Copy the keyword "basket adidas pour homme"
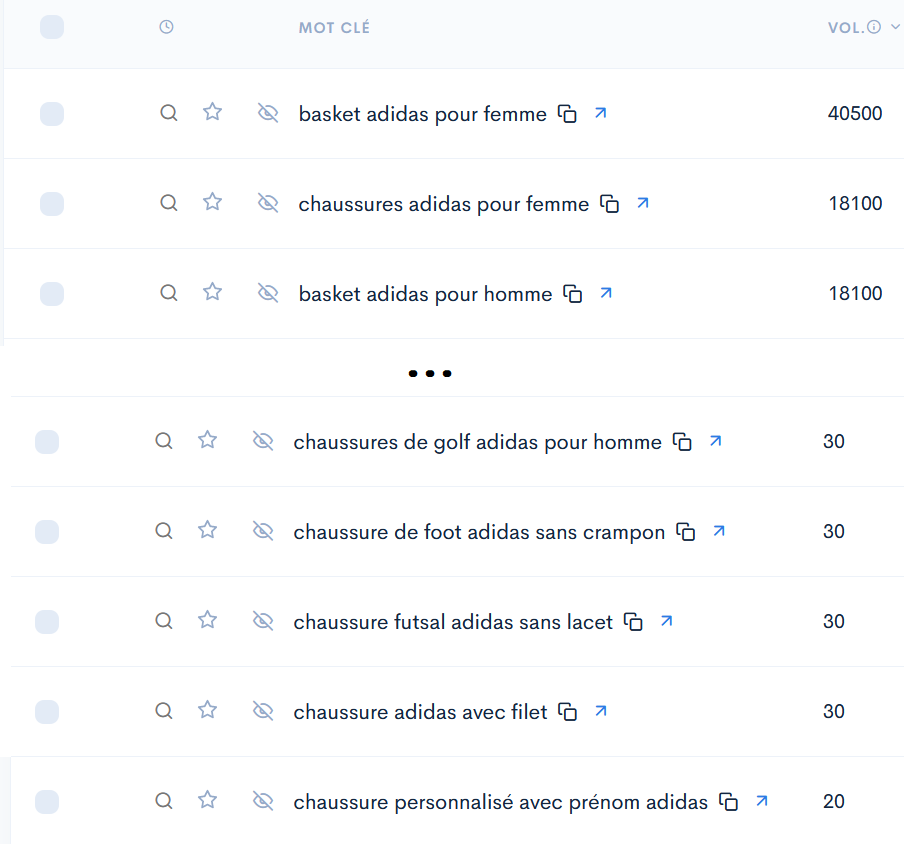904x844 pixels. tap(570, 294)
